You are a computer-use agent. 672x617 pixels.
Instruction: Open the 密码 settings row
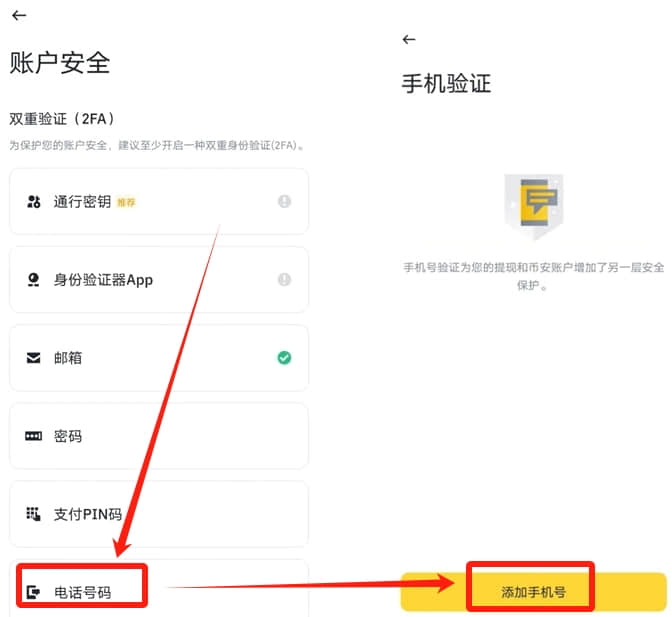click(159, 436)
